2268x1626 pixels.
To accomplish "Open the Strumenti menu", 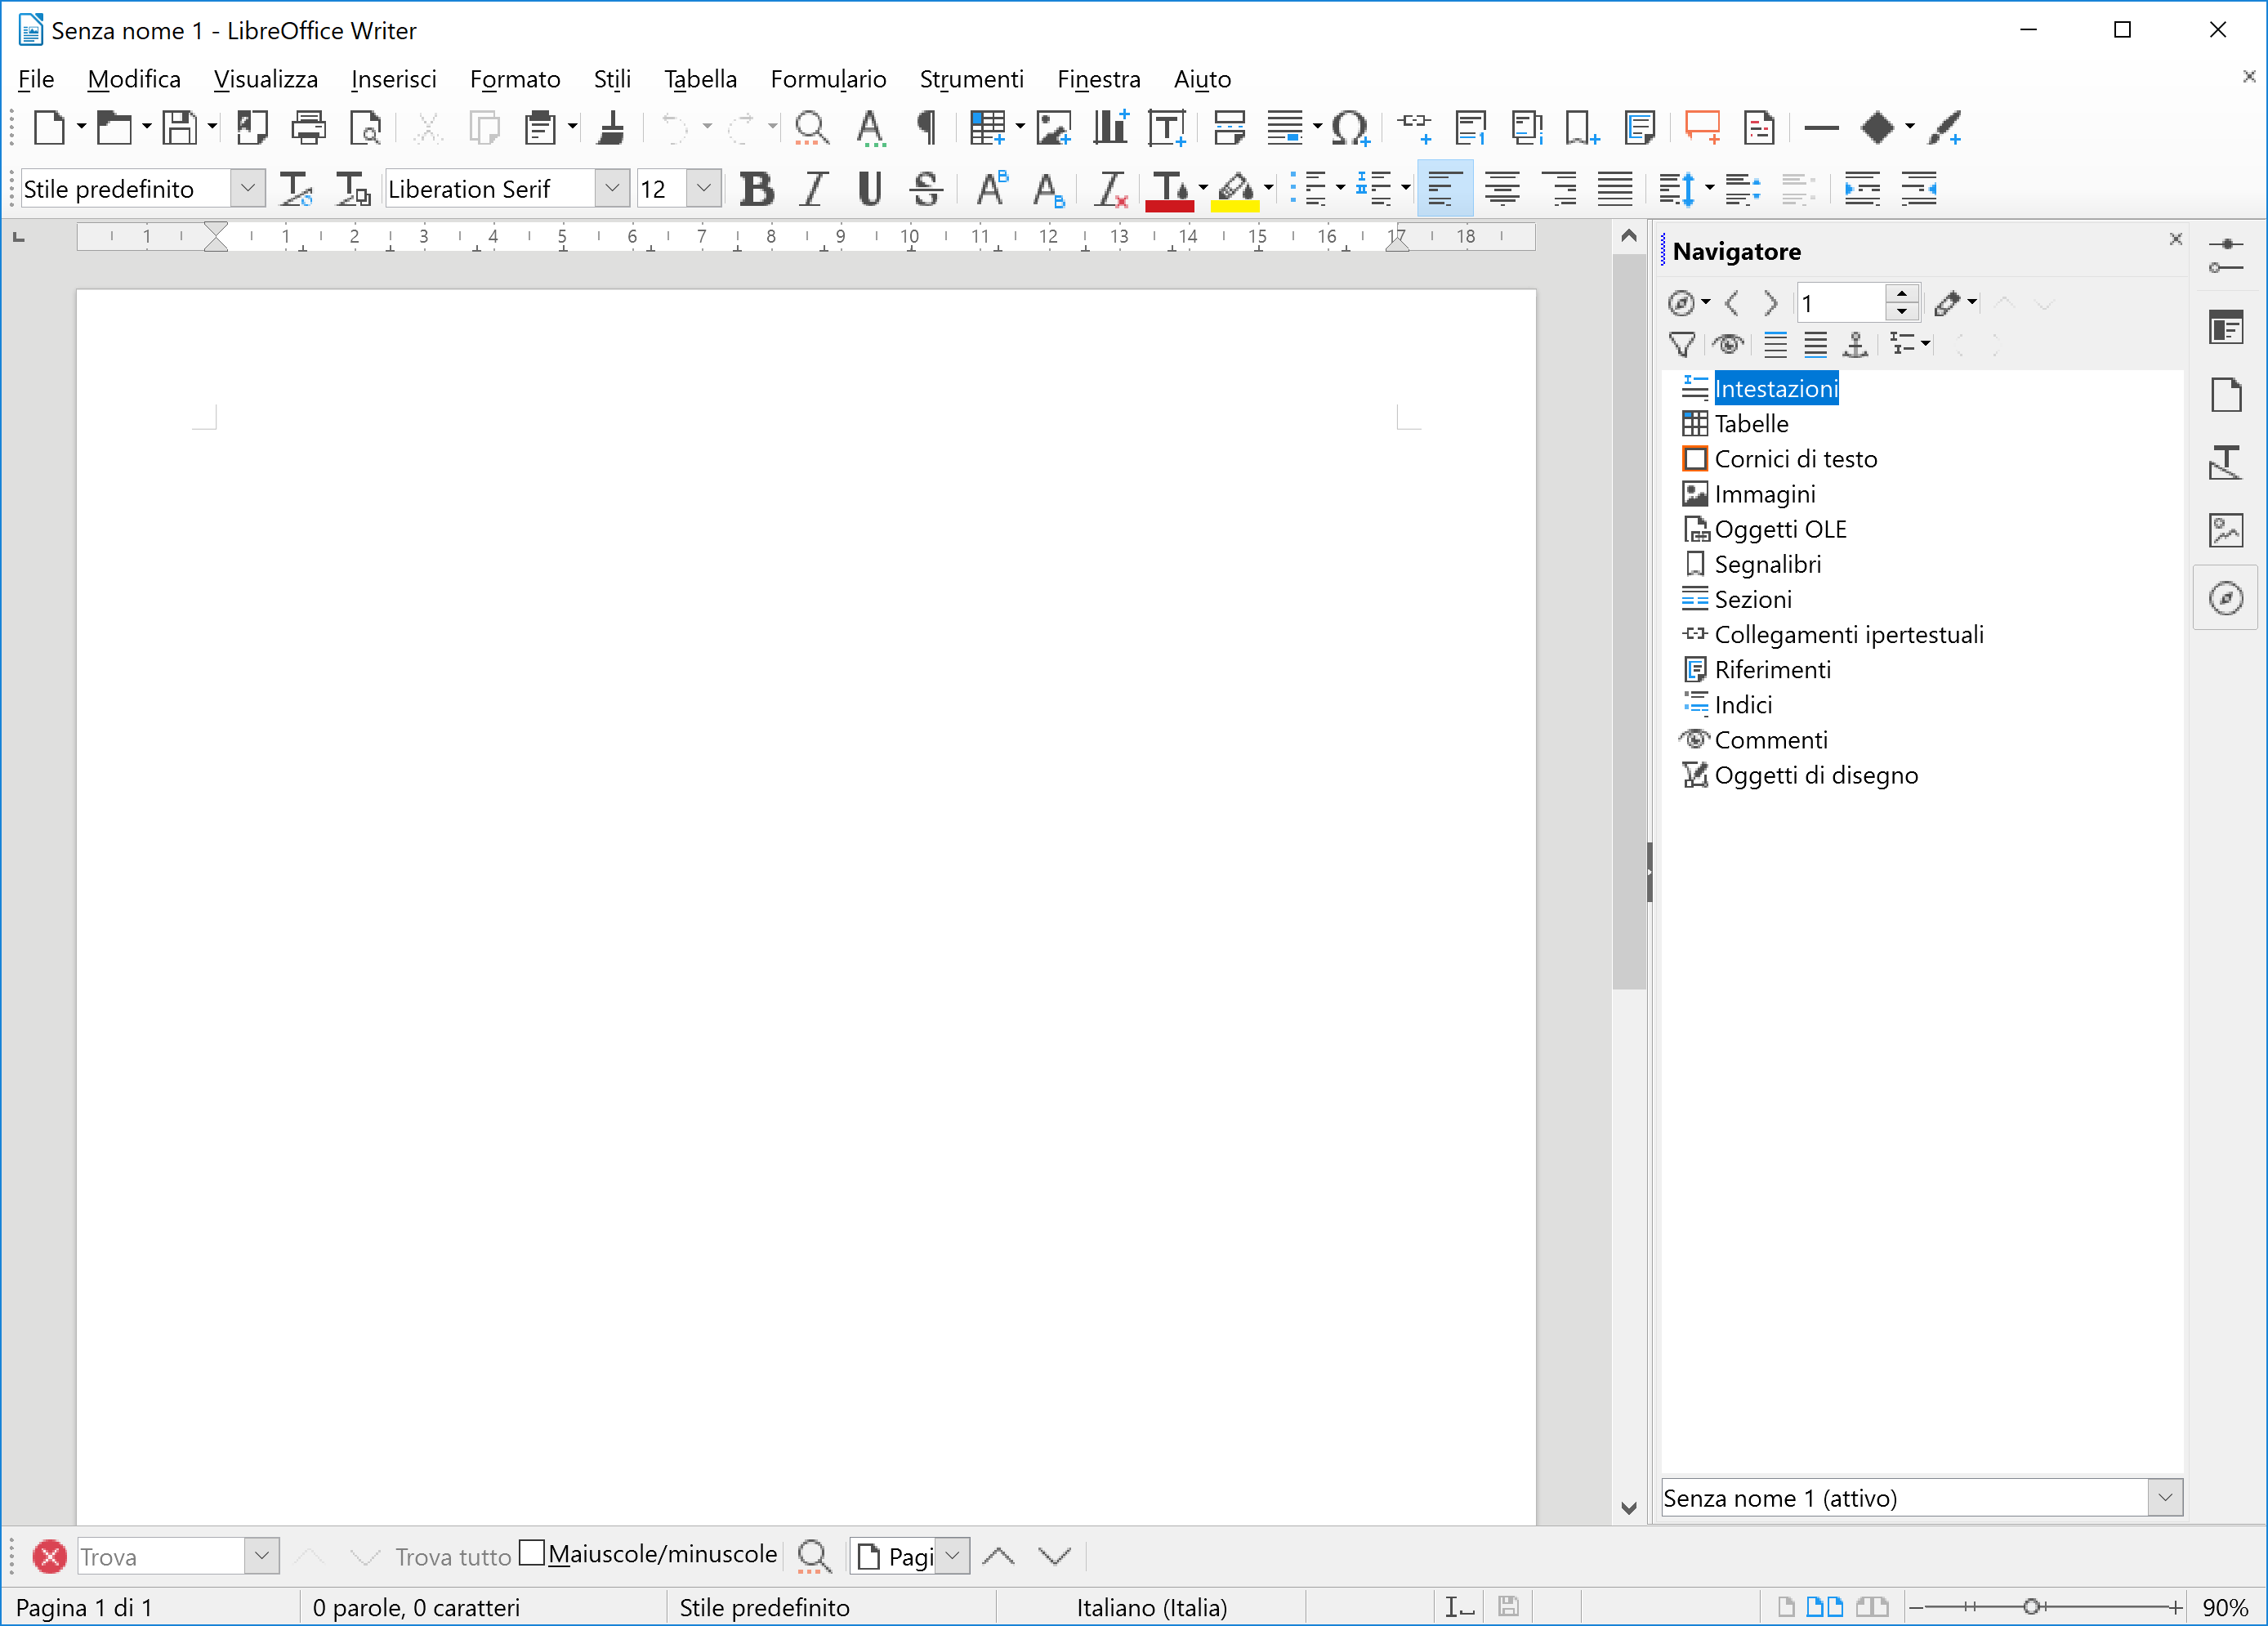I will tap(970, 79).
